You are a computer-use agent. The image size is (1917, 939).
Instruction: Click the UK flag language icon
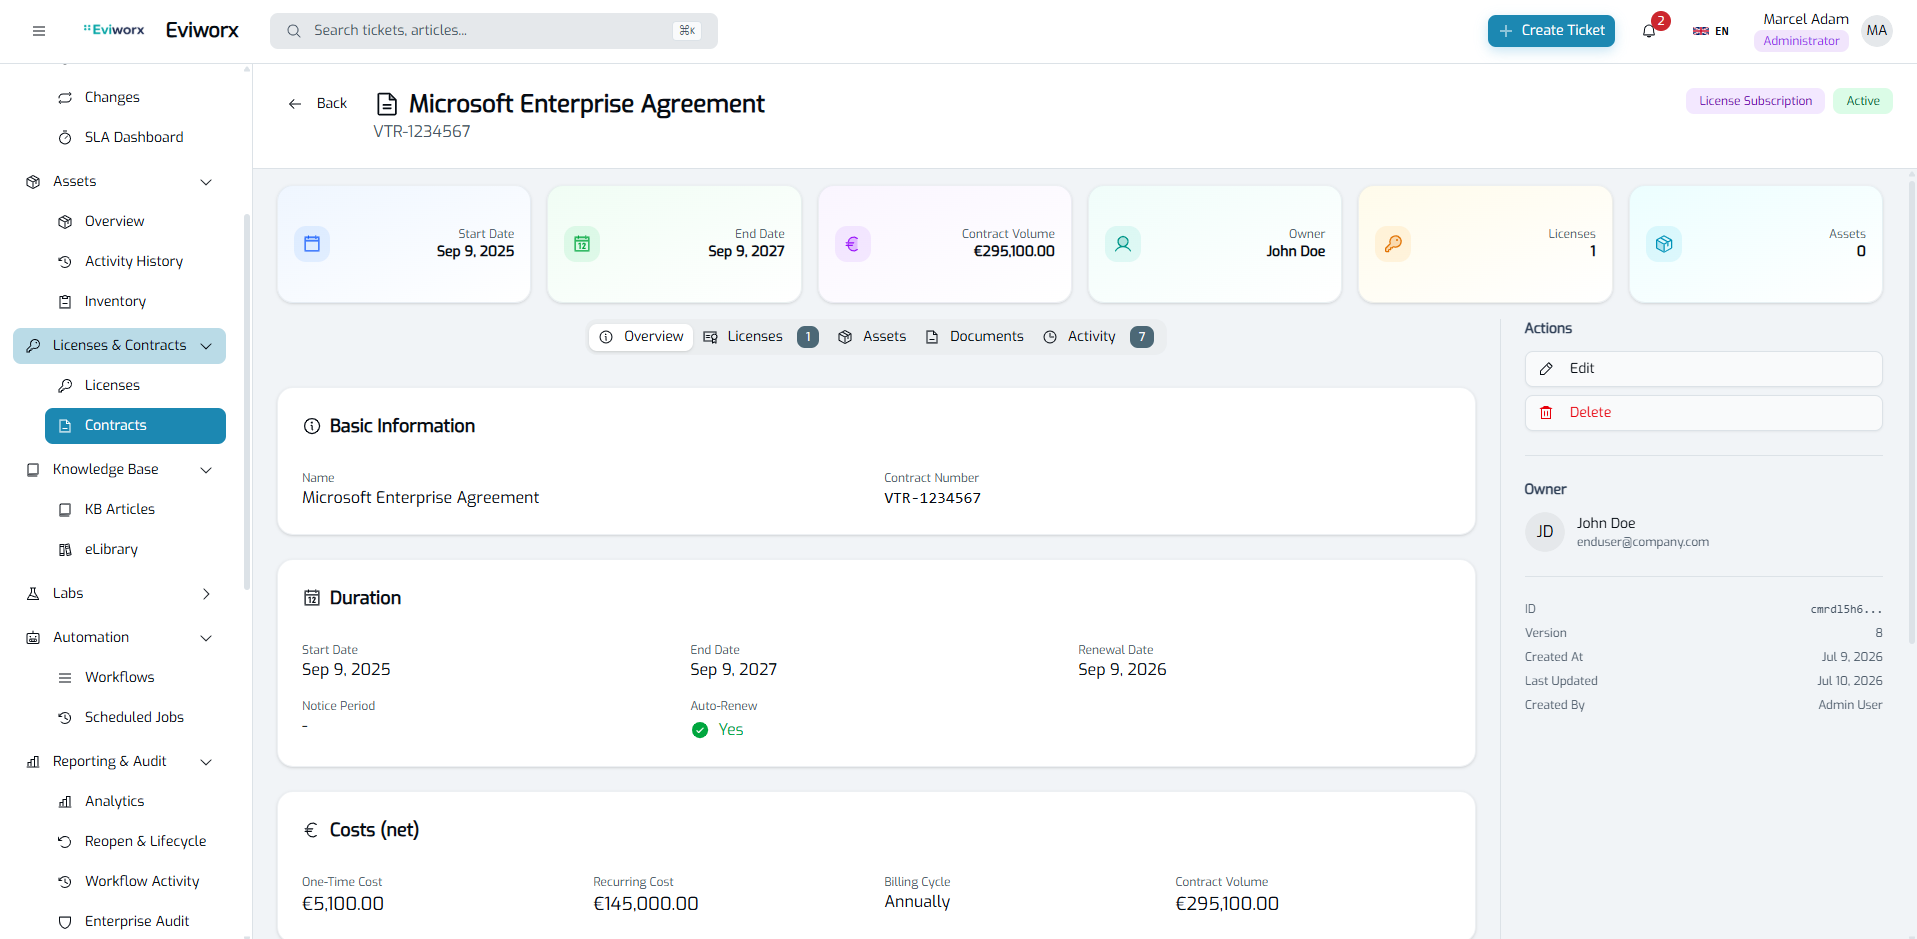(1700, 31)
